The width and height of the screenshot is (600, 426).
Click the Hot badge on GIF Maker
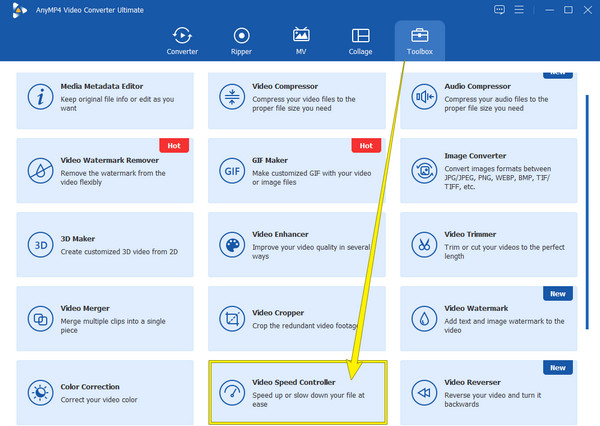click(x=366, y=145)
